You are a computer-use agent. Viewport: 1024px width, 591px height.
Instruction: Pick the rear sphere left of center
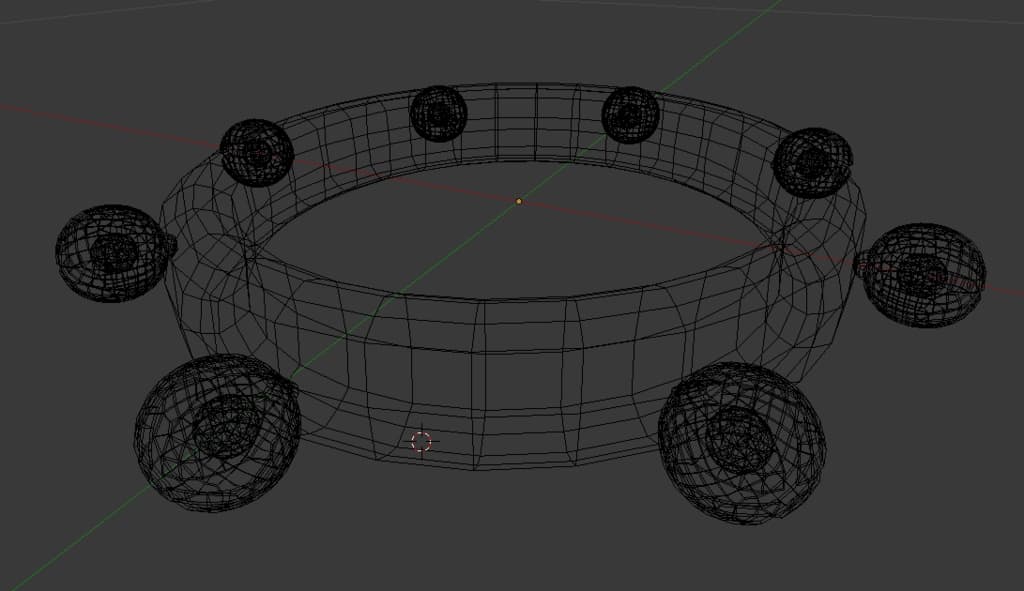coord(438,114)
